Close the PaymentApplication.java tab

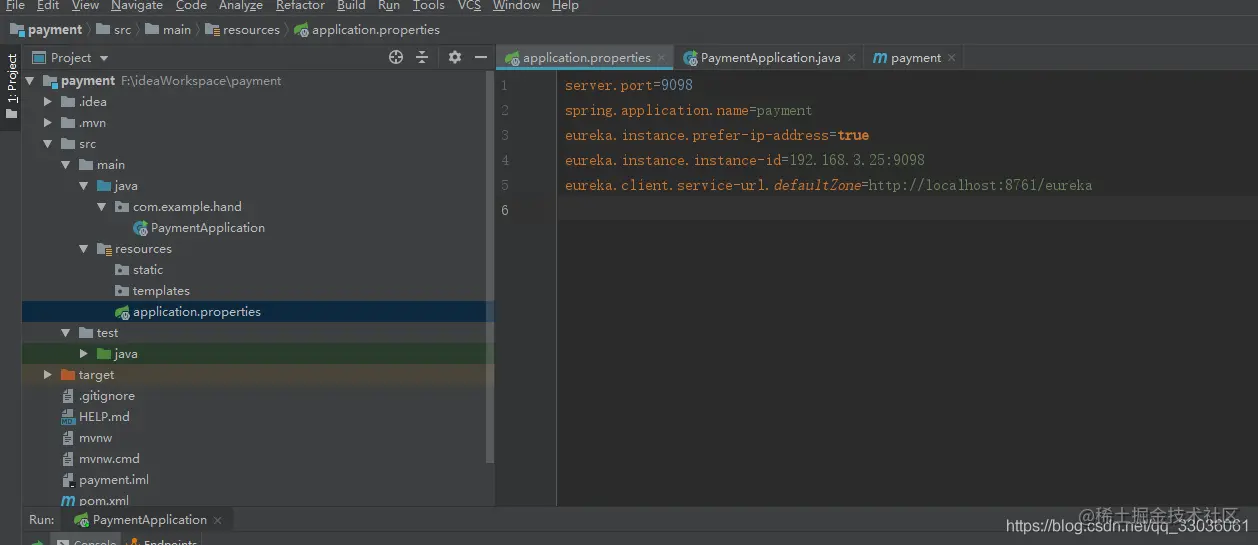[852, 58]
